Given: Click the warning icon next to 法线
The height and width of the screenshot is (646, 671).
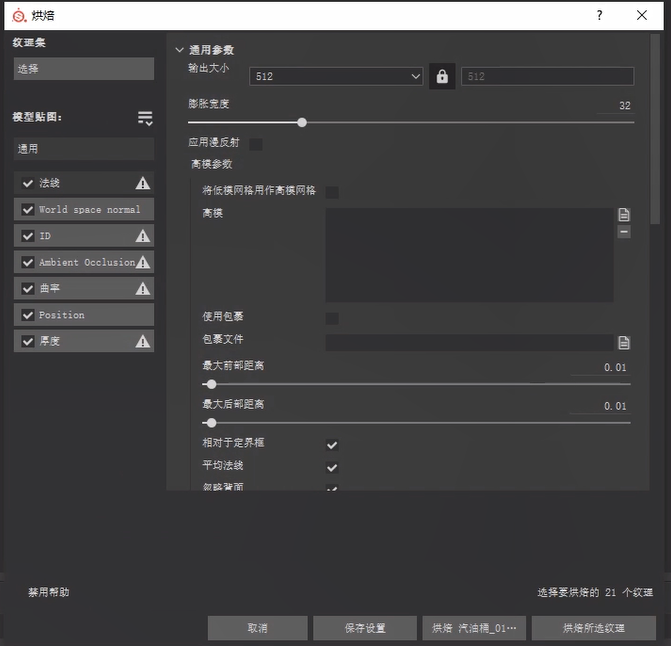Looking at the screenshot, I should [143, 183].
